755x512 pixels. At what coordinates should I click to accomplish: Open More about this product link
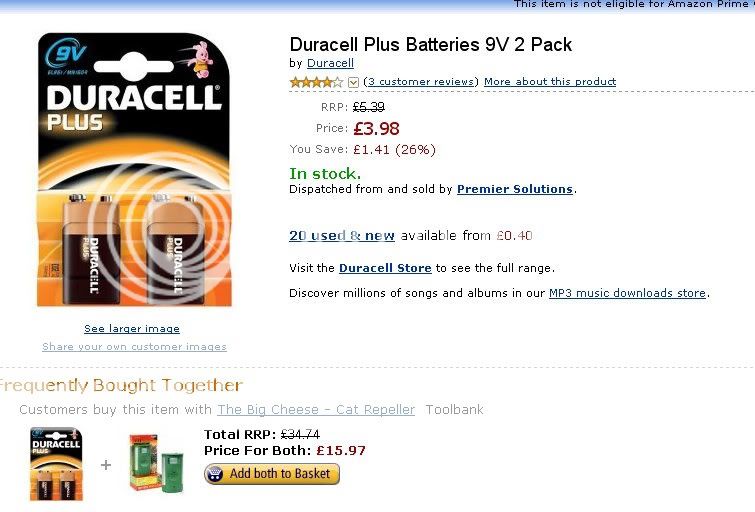(x=550, y=81)
